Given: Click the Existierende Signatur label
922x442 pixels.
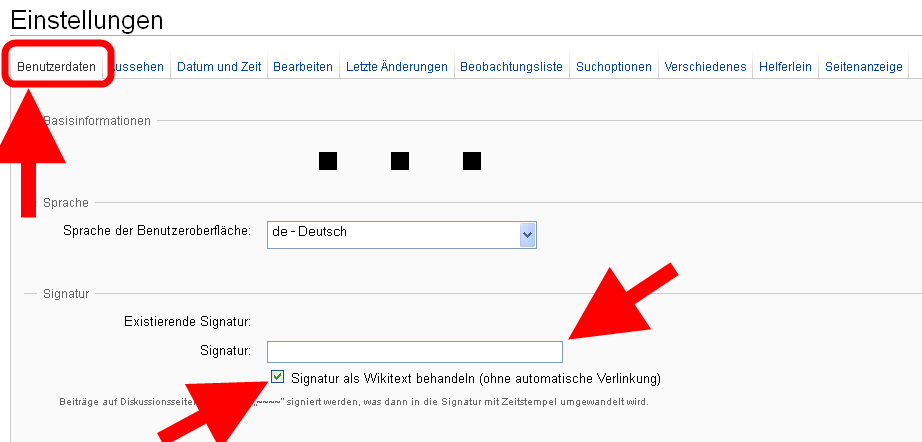Looking at the screenshot, I should coord(187,321).
